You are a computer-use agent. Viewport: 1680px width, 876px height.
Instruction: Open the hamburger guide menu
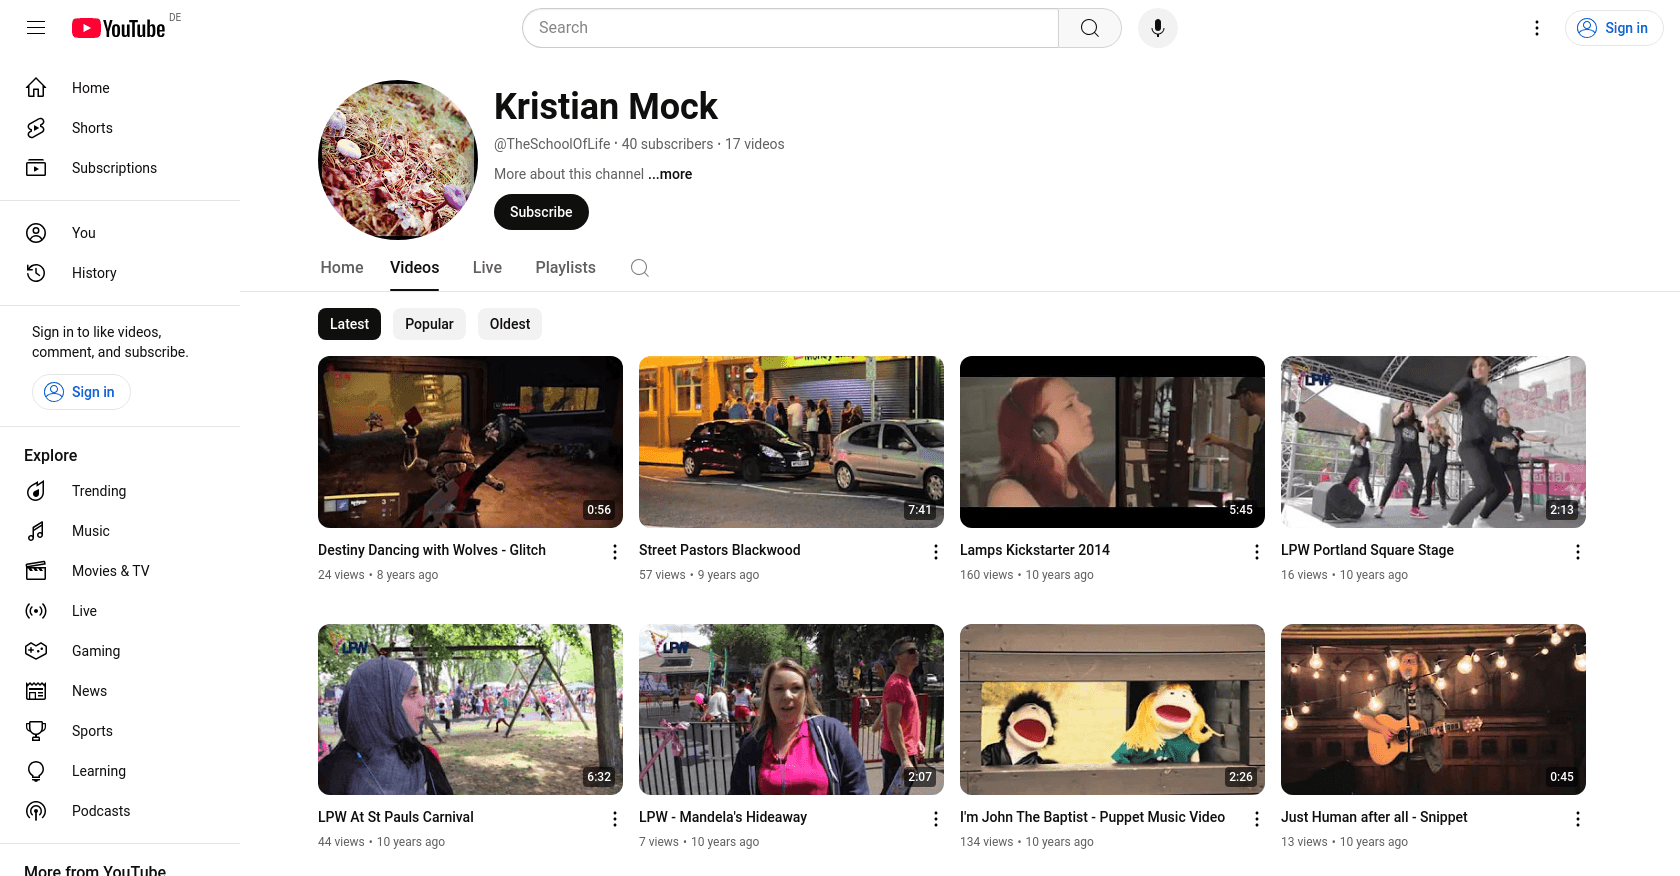[36, 28]
